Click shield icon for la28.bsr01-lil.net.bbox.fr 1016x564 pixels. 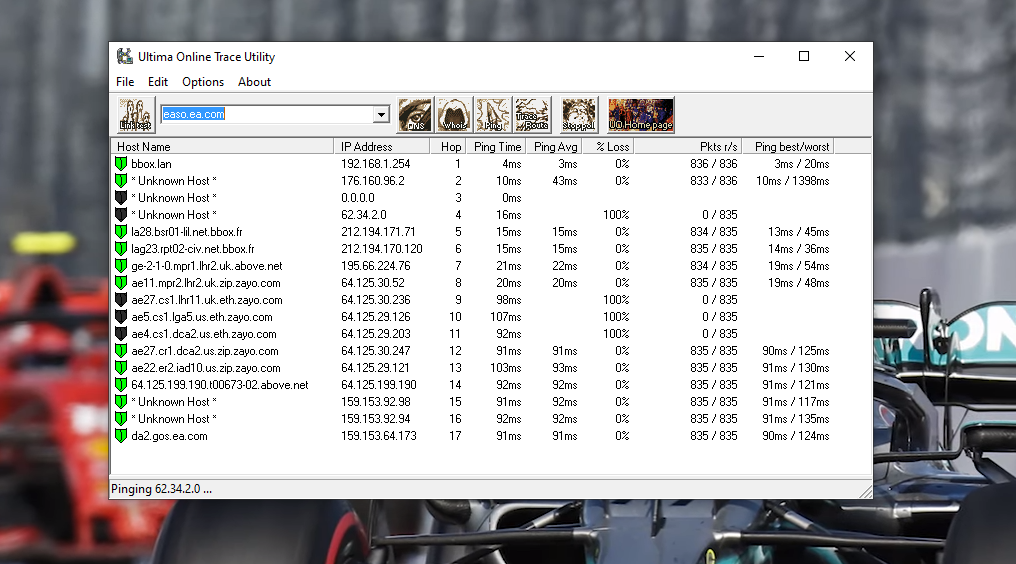point(121,231)
